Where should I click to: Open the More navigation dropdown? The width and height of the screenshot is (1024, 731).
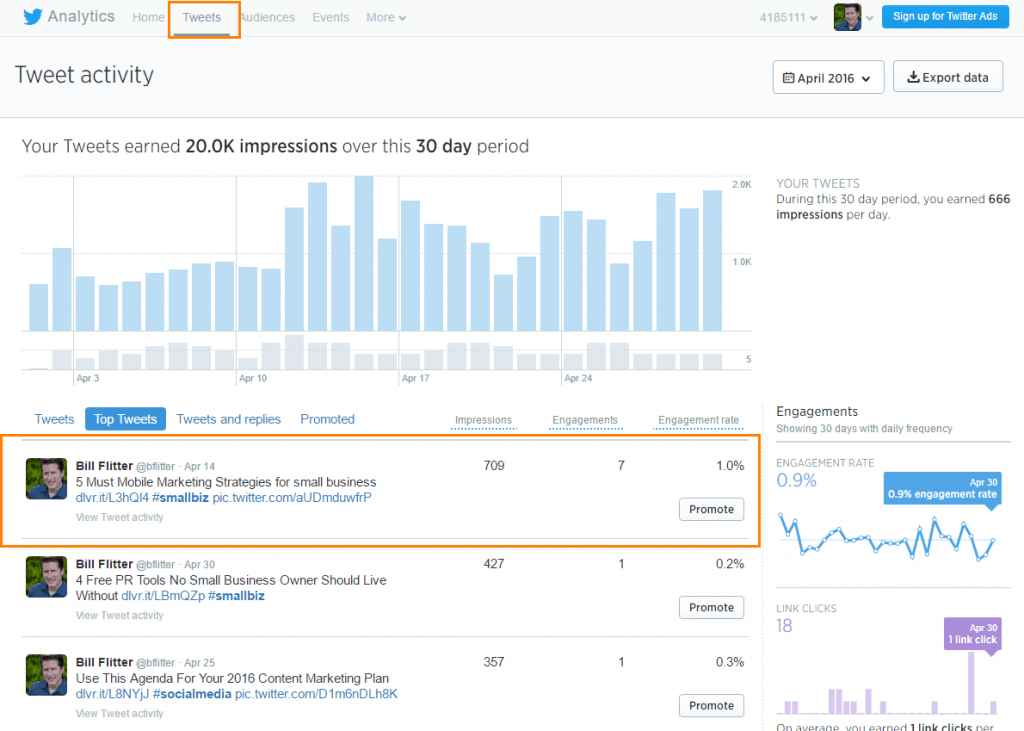tap(385, 17)
